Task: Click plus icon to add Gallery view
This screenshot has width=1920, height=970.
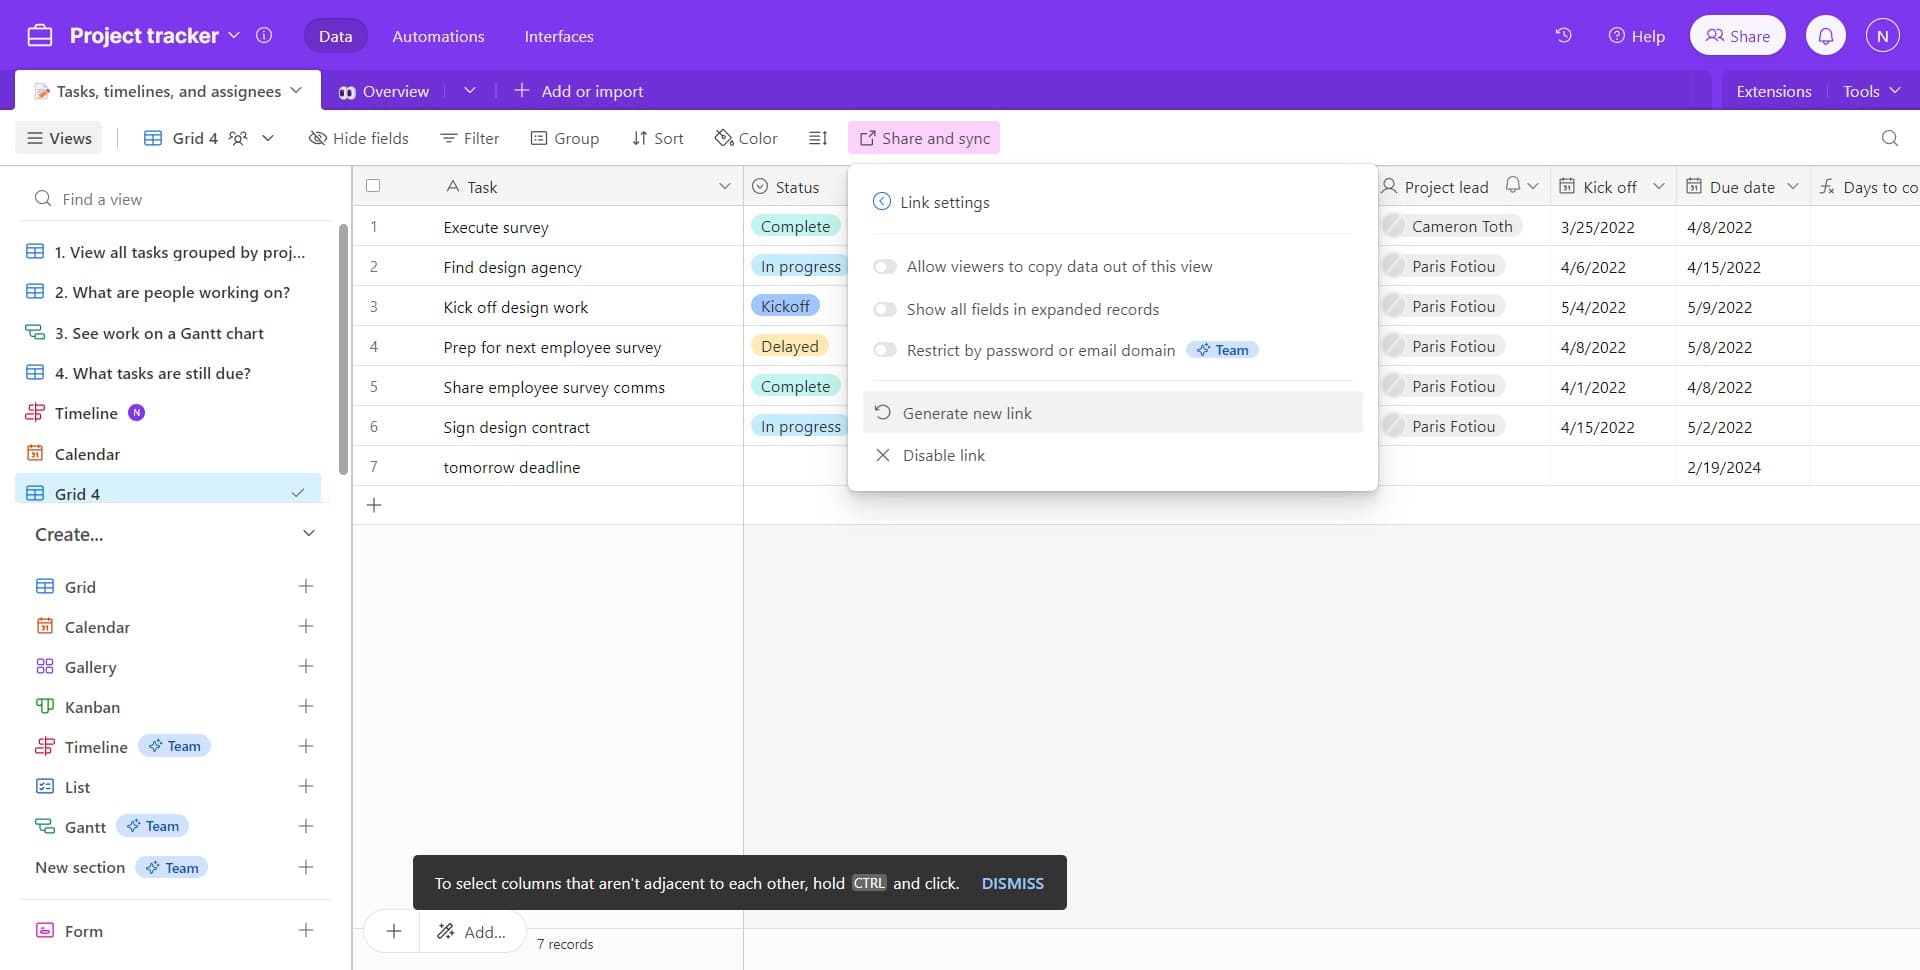Action: pyautogui.click(x=306, y=667)
